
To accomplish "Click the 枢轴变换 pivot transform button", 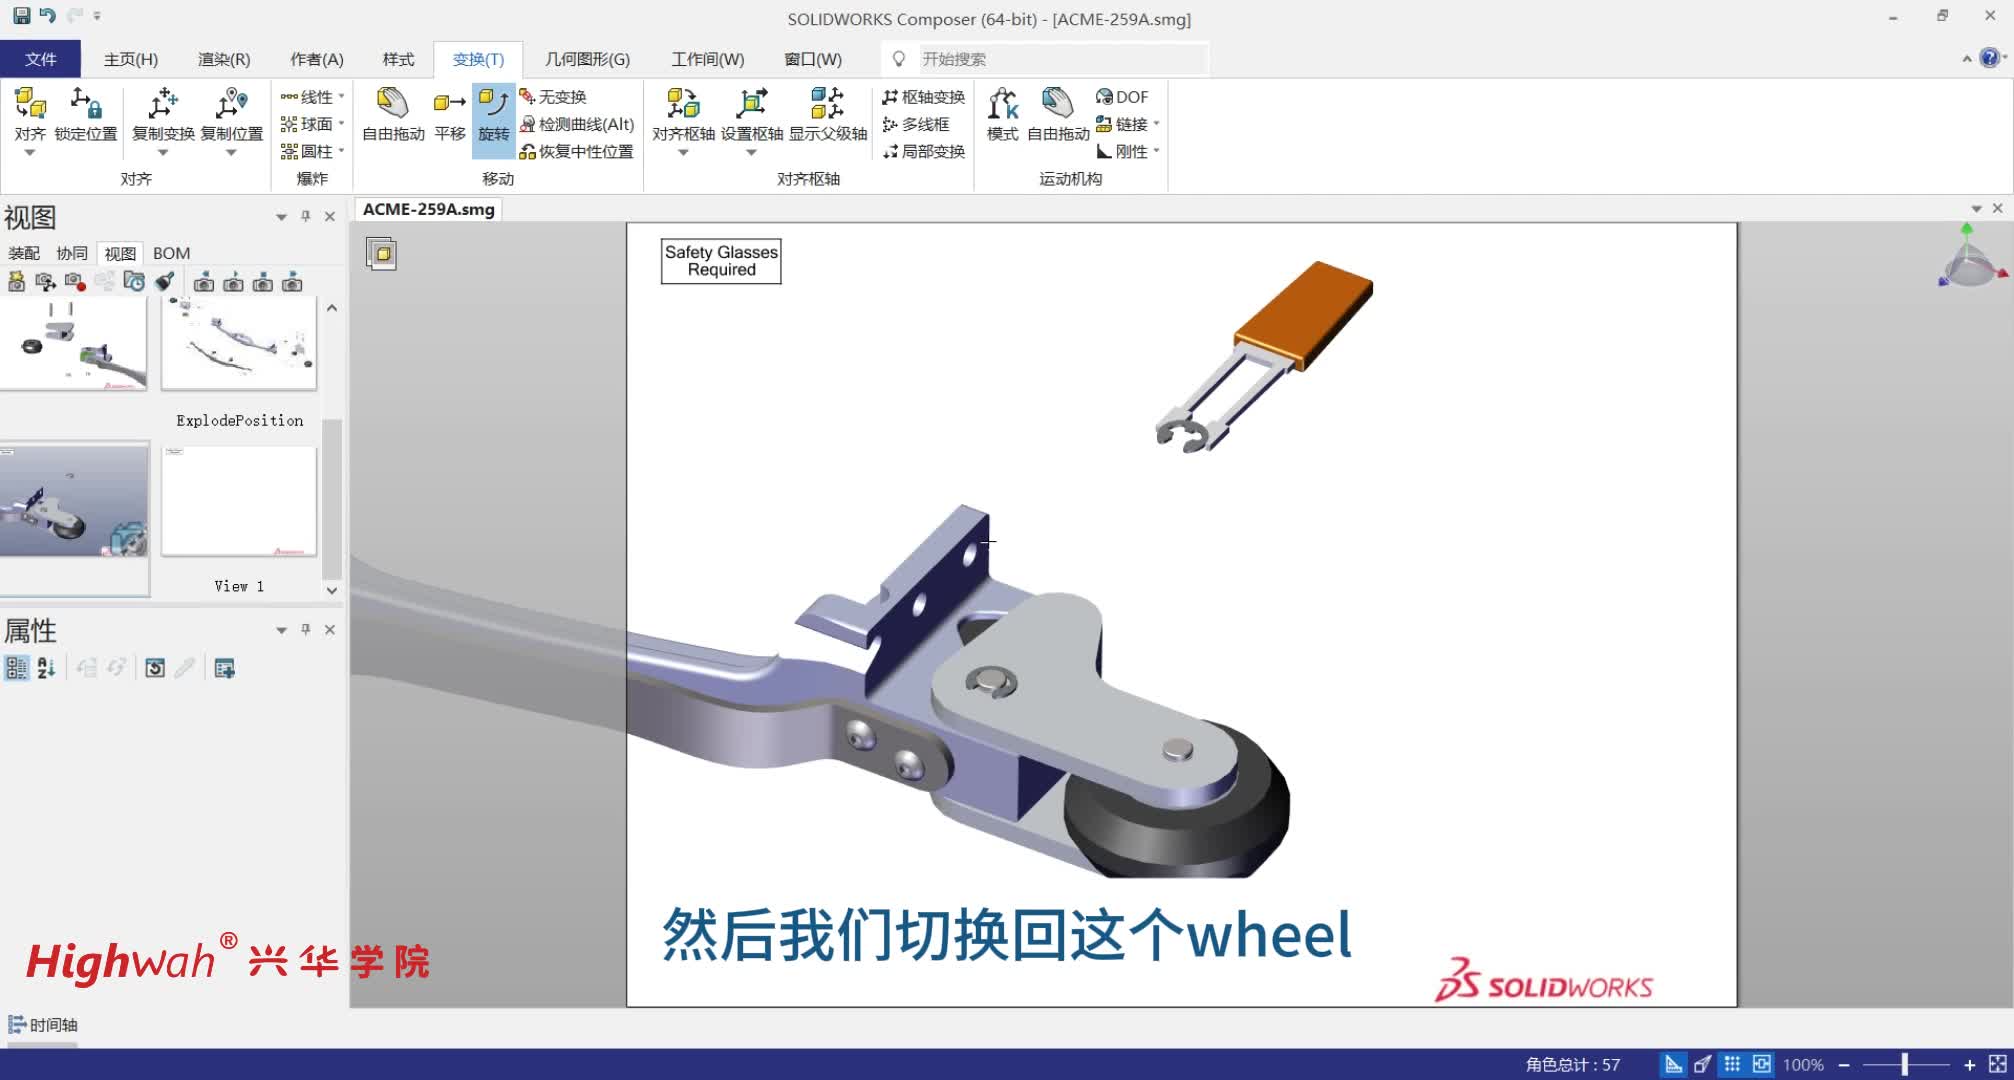I will coord(923,97).
